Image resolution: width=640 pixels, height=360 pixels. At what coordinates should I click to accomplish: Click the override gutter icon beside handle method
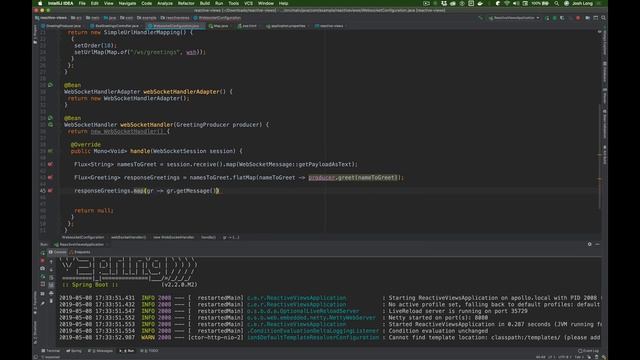click(x=51, y=151)
